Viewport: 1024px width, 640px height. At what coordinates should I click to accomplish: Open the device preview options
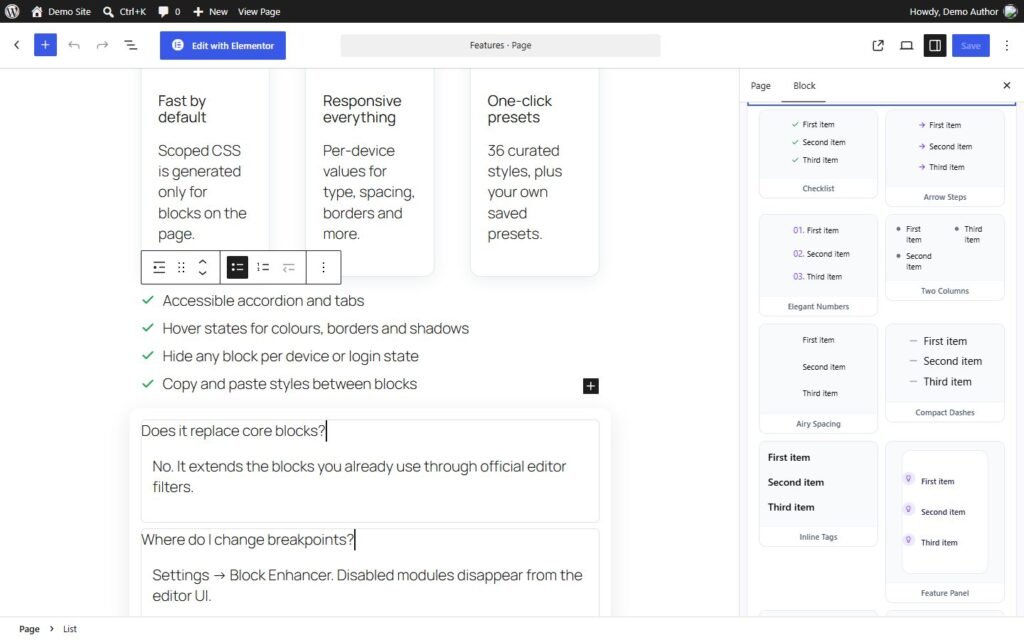pos(906,45)
